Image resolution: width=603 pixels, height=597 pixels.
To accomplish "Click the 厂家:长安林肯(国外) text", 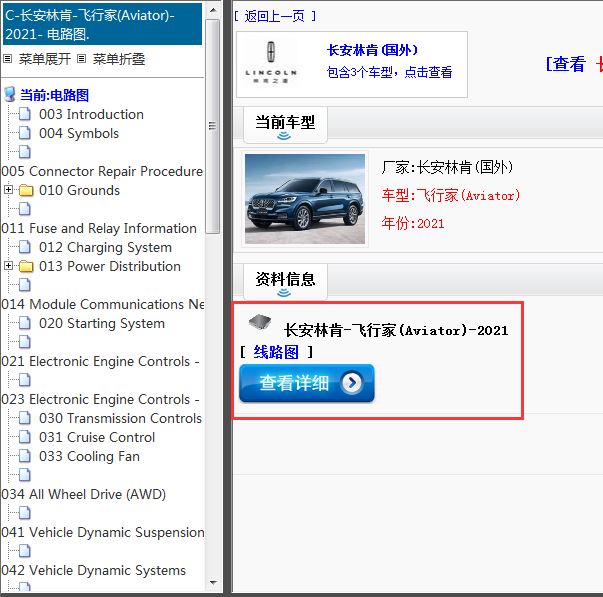I will (447, 167).
